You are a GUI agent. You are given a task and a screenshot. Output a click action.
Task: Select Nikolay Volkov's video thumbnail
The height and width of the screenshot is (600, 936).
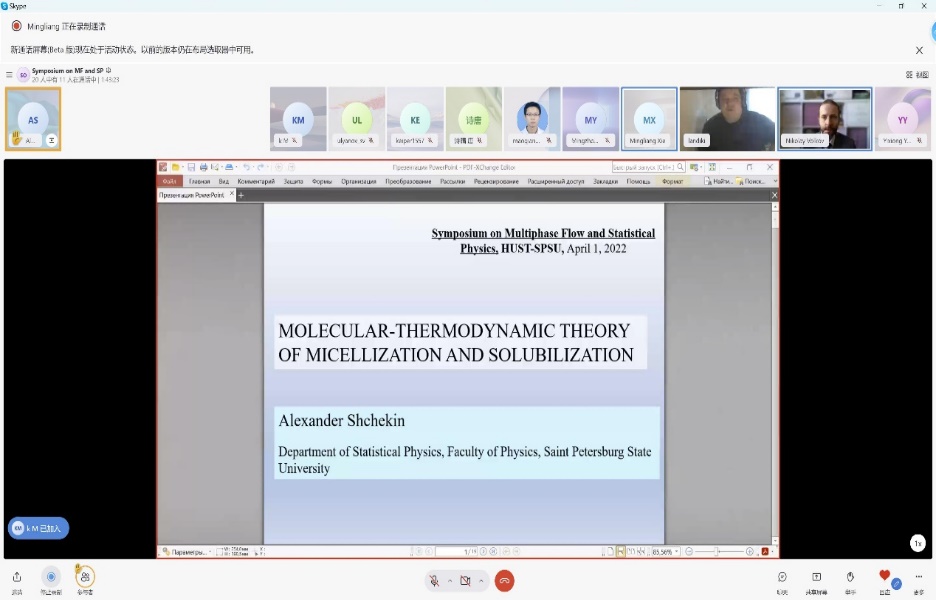click(x=825, y=119)
